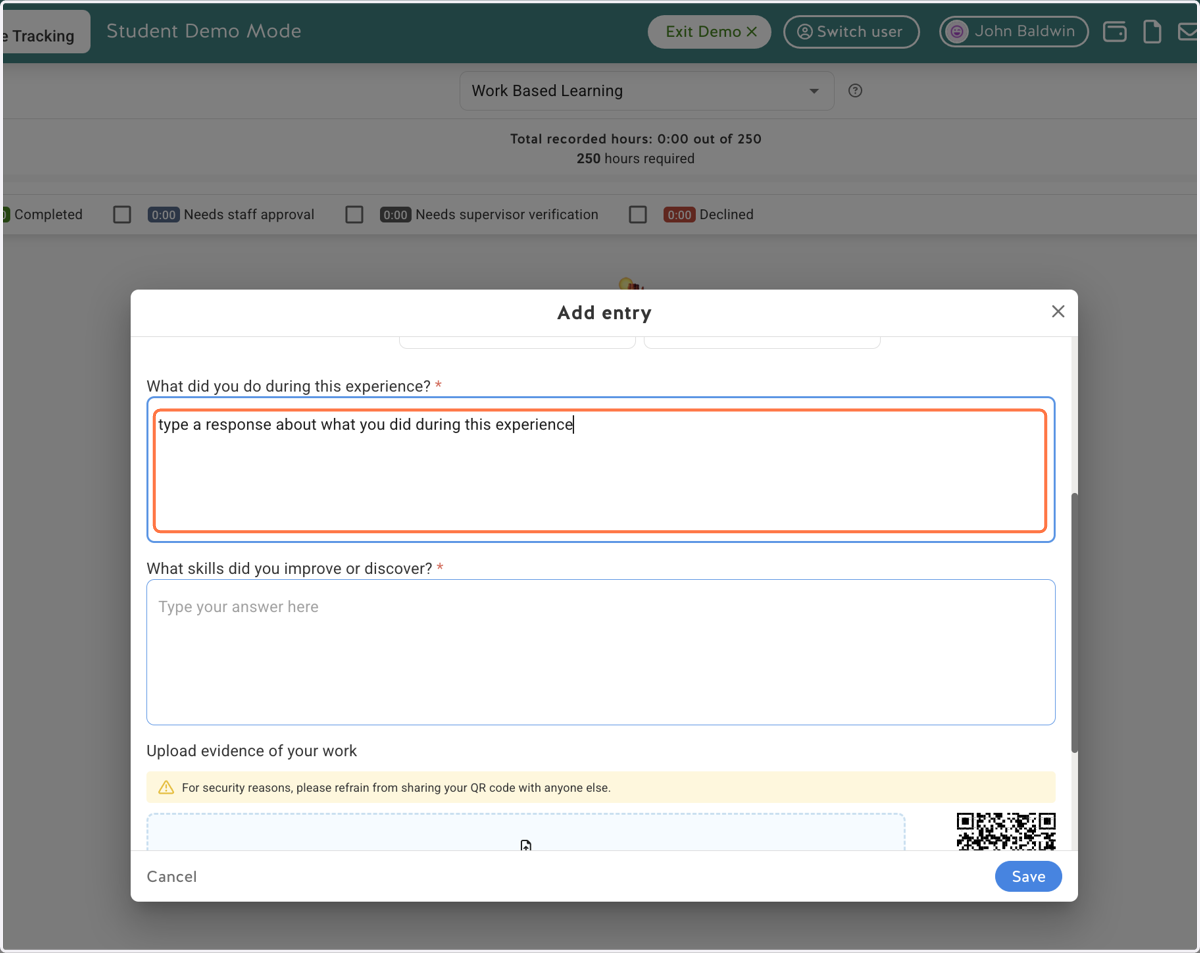Click the dashed file upload area

526,832
